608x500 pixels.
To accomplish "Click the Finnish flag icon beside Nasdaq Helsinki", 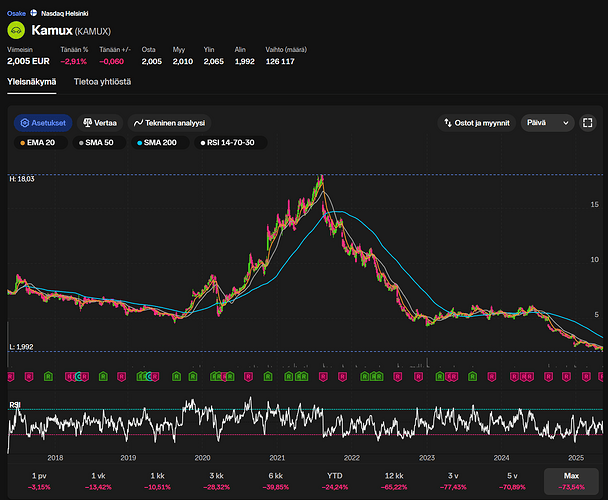I will [34, 13].
